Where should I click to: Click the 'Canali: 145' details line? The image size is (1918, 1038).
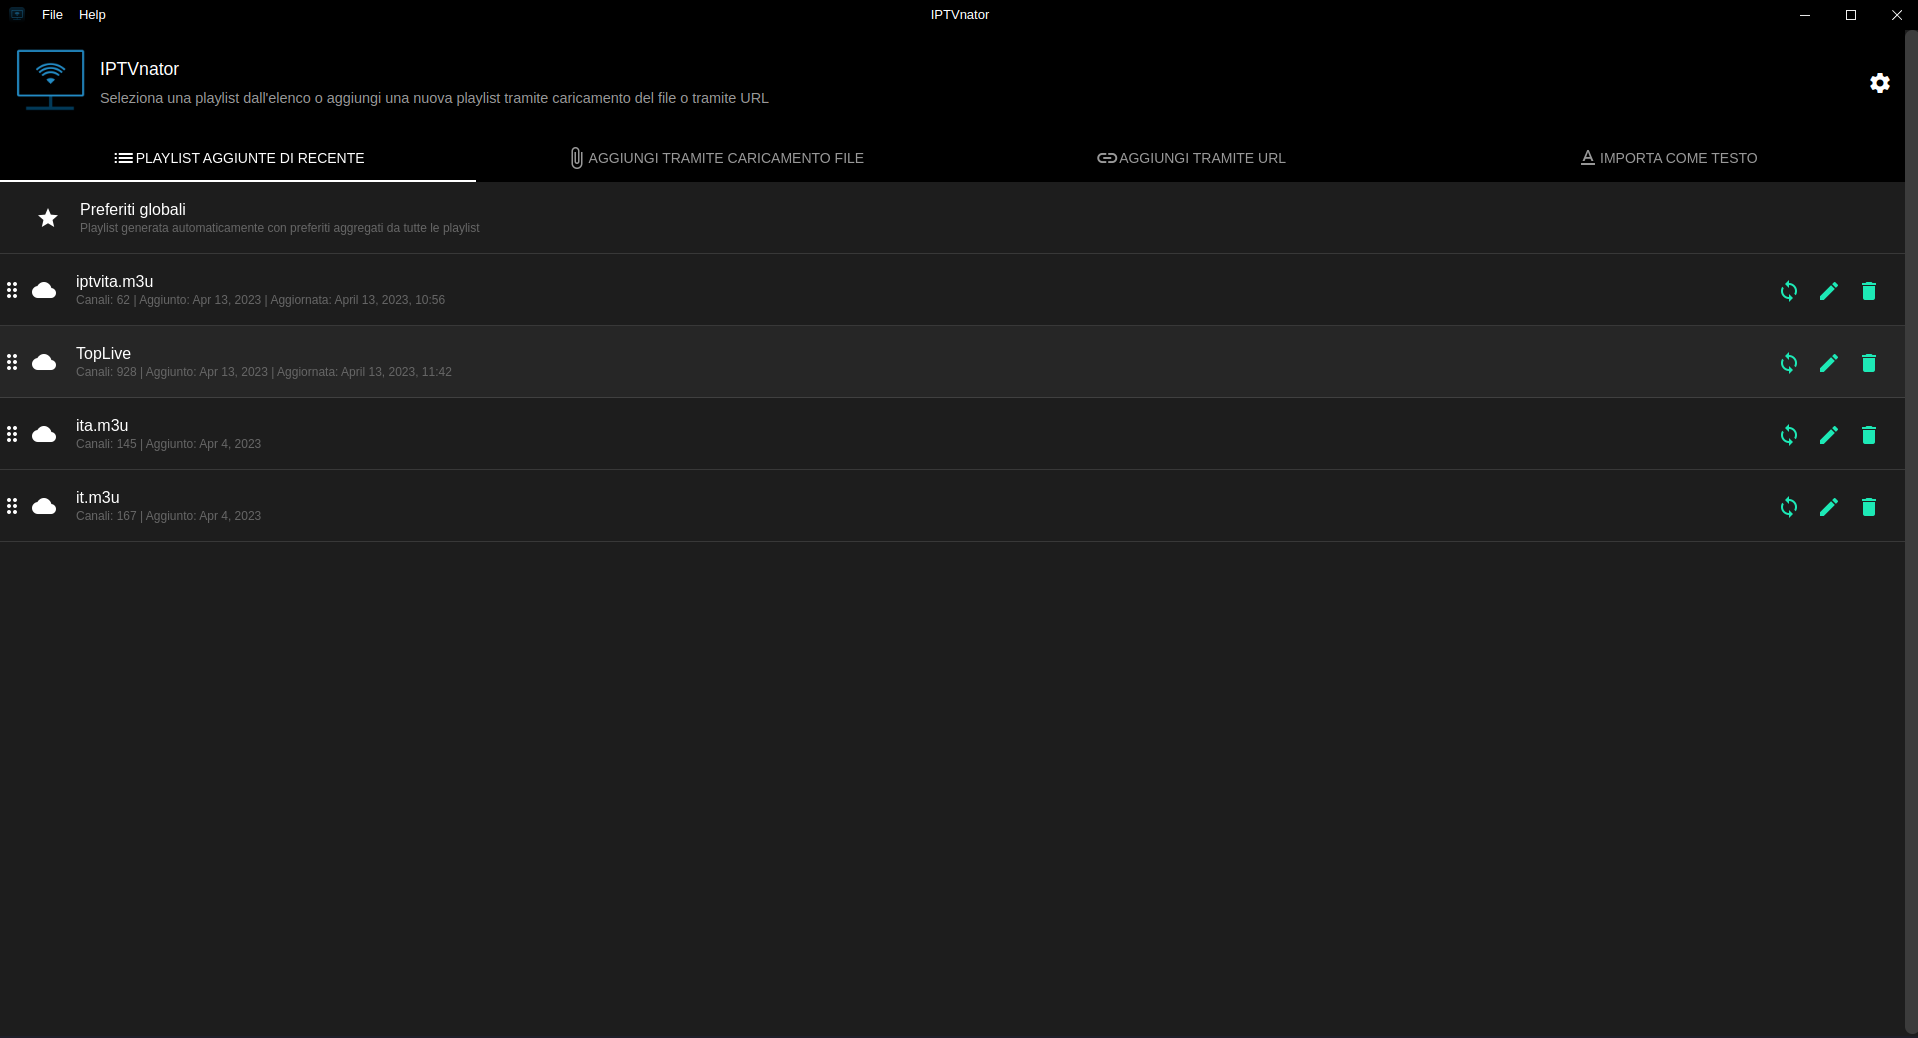coord(168,444)
